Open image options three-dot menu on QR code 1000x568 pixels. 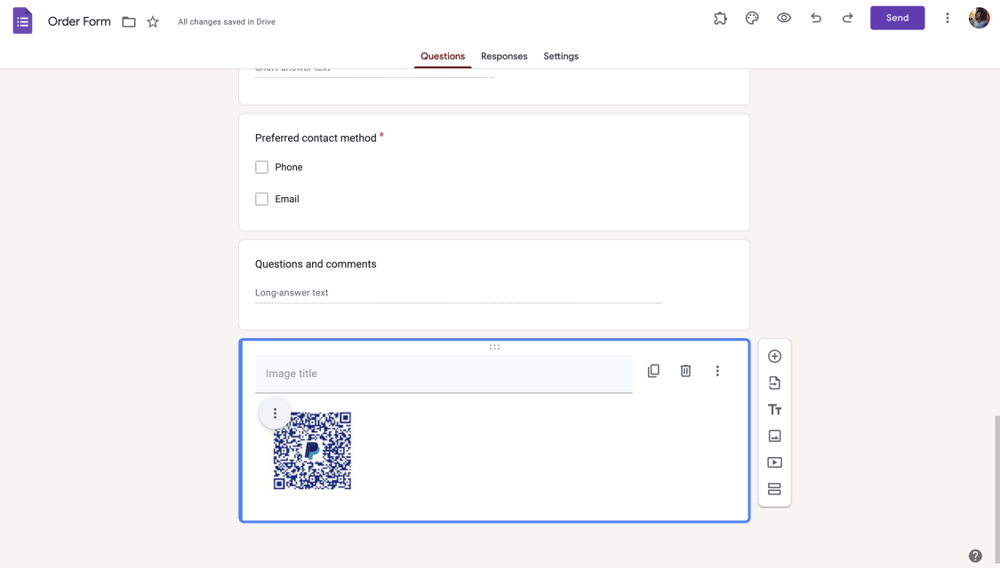[x=275, y=413]
